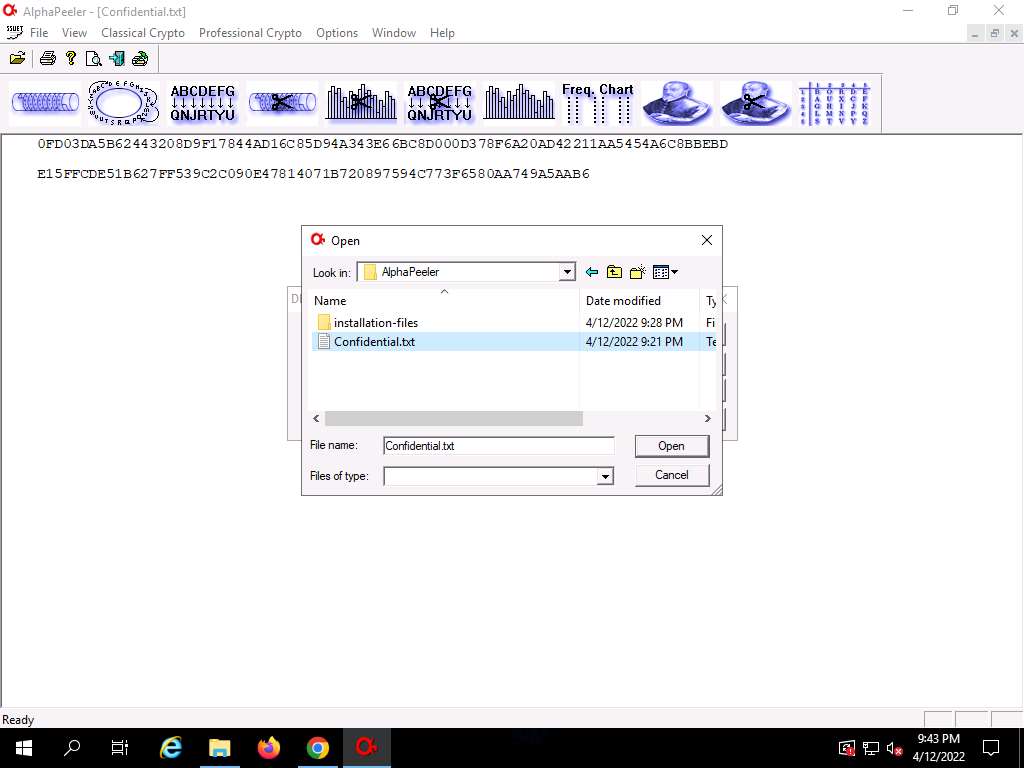
Task: Navigate back with the dialog's arrow icon
Action: [592, 272]
